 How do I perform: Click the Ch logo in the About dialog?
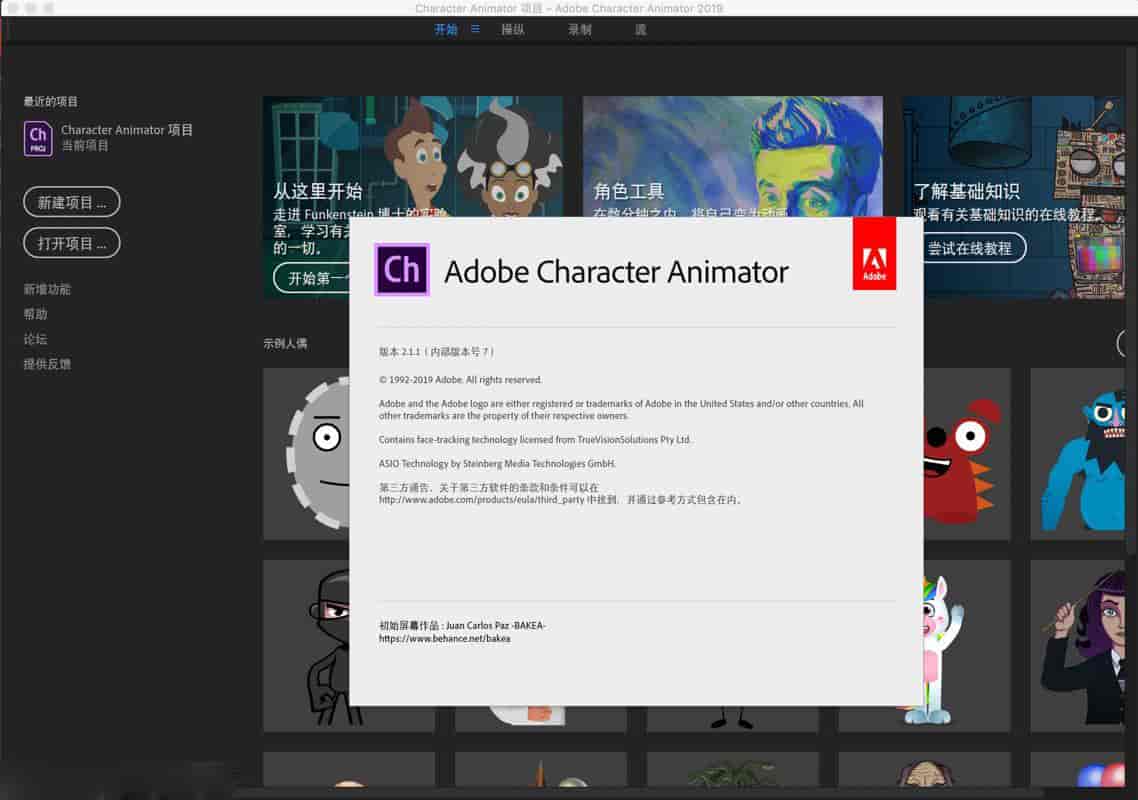point(401,270)
